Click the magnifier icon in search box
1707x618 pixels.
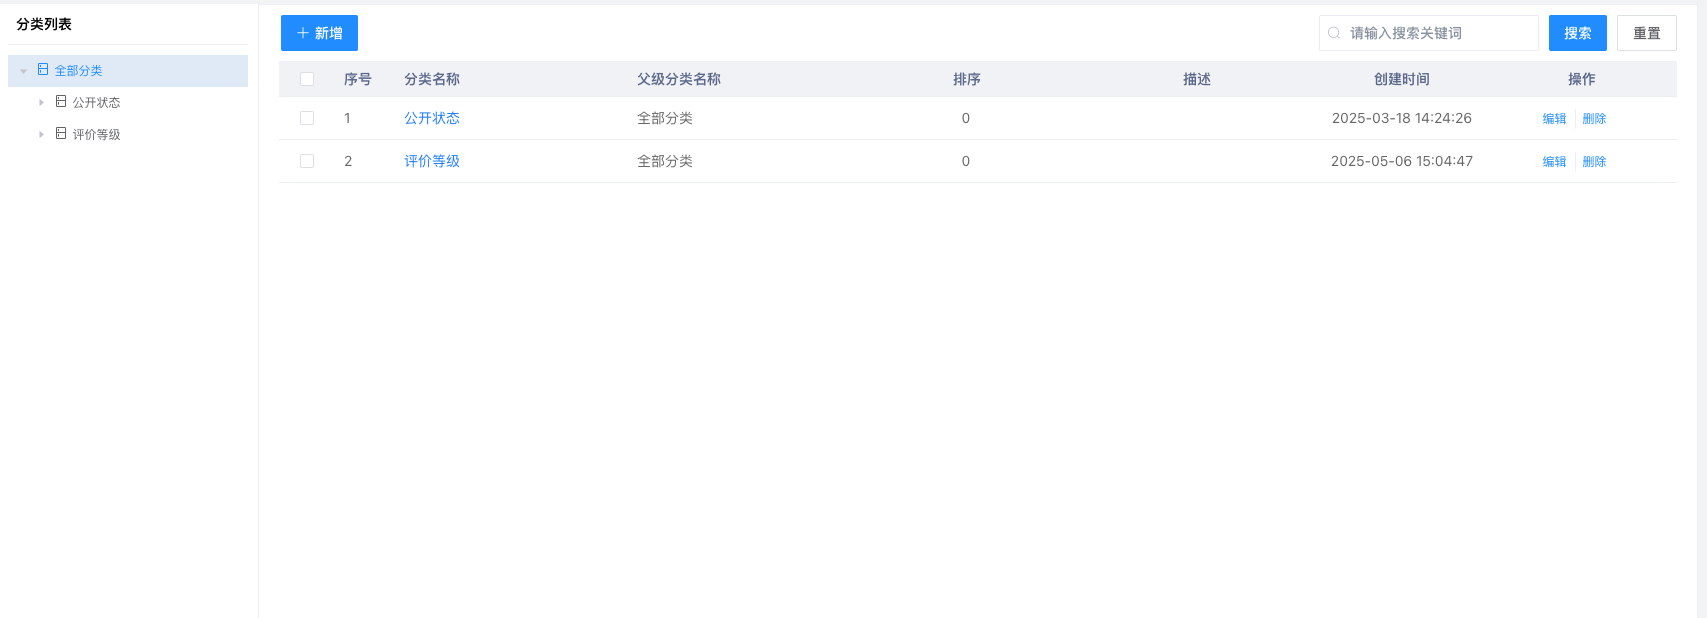pyautogui.click(x=1334, y=33)
